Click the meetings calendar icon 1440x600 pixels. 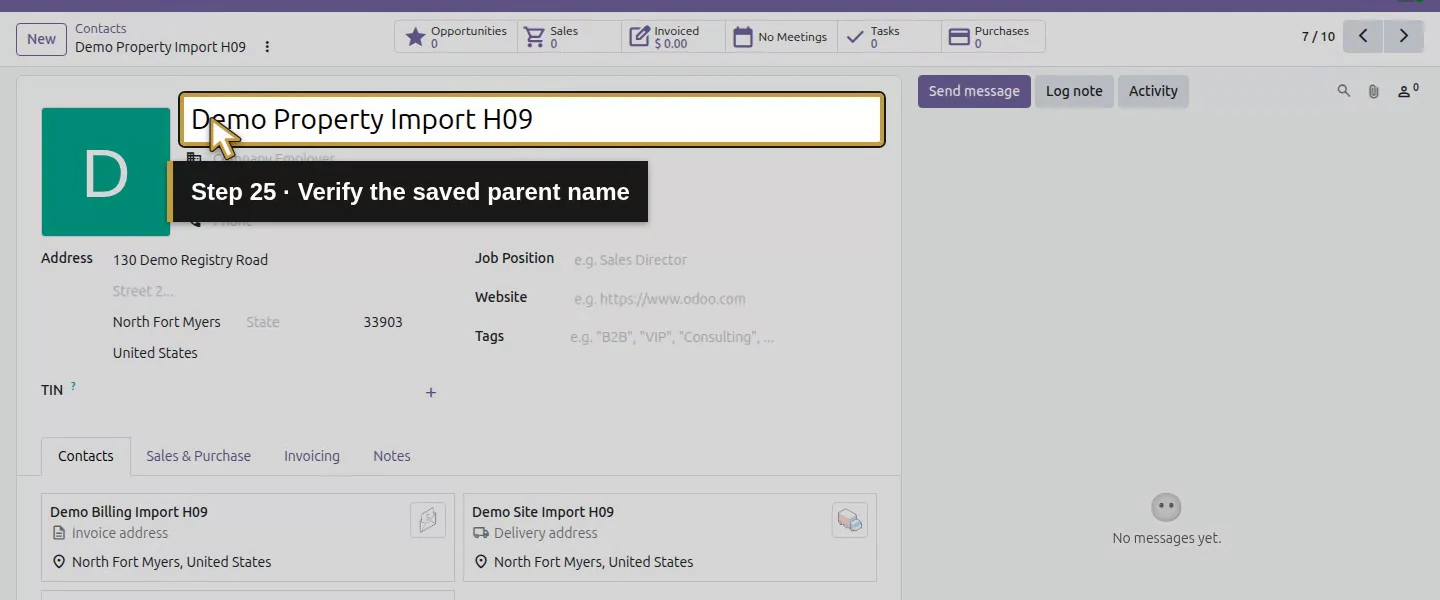coord(743,37)
